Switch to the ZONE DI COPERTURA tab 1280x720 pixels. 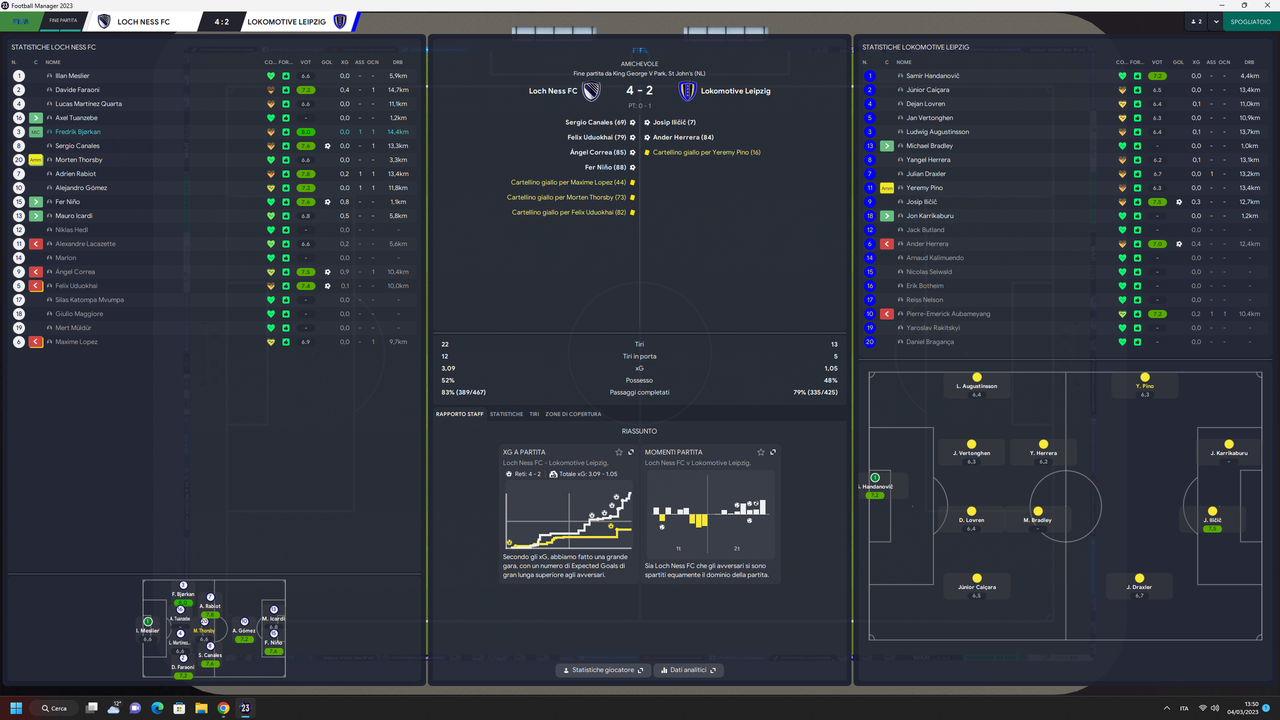[574, 414]
